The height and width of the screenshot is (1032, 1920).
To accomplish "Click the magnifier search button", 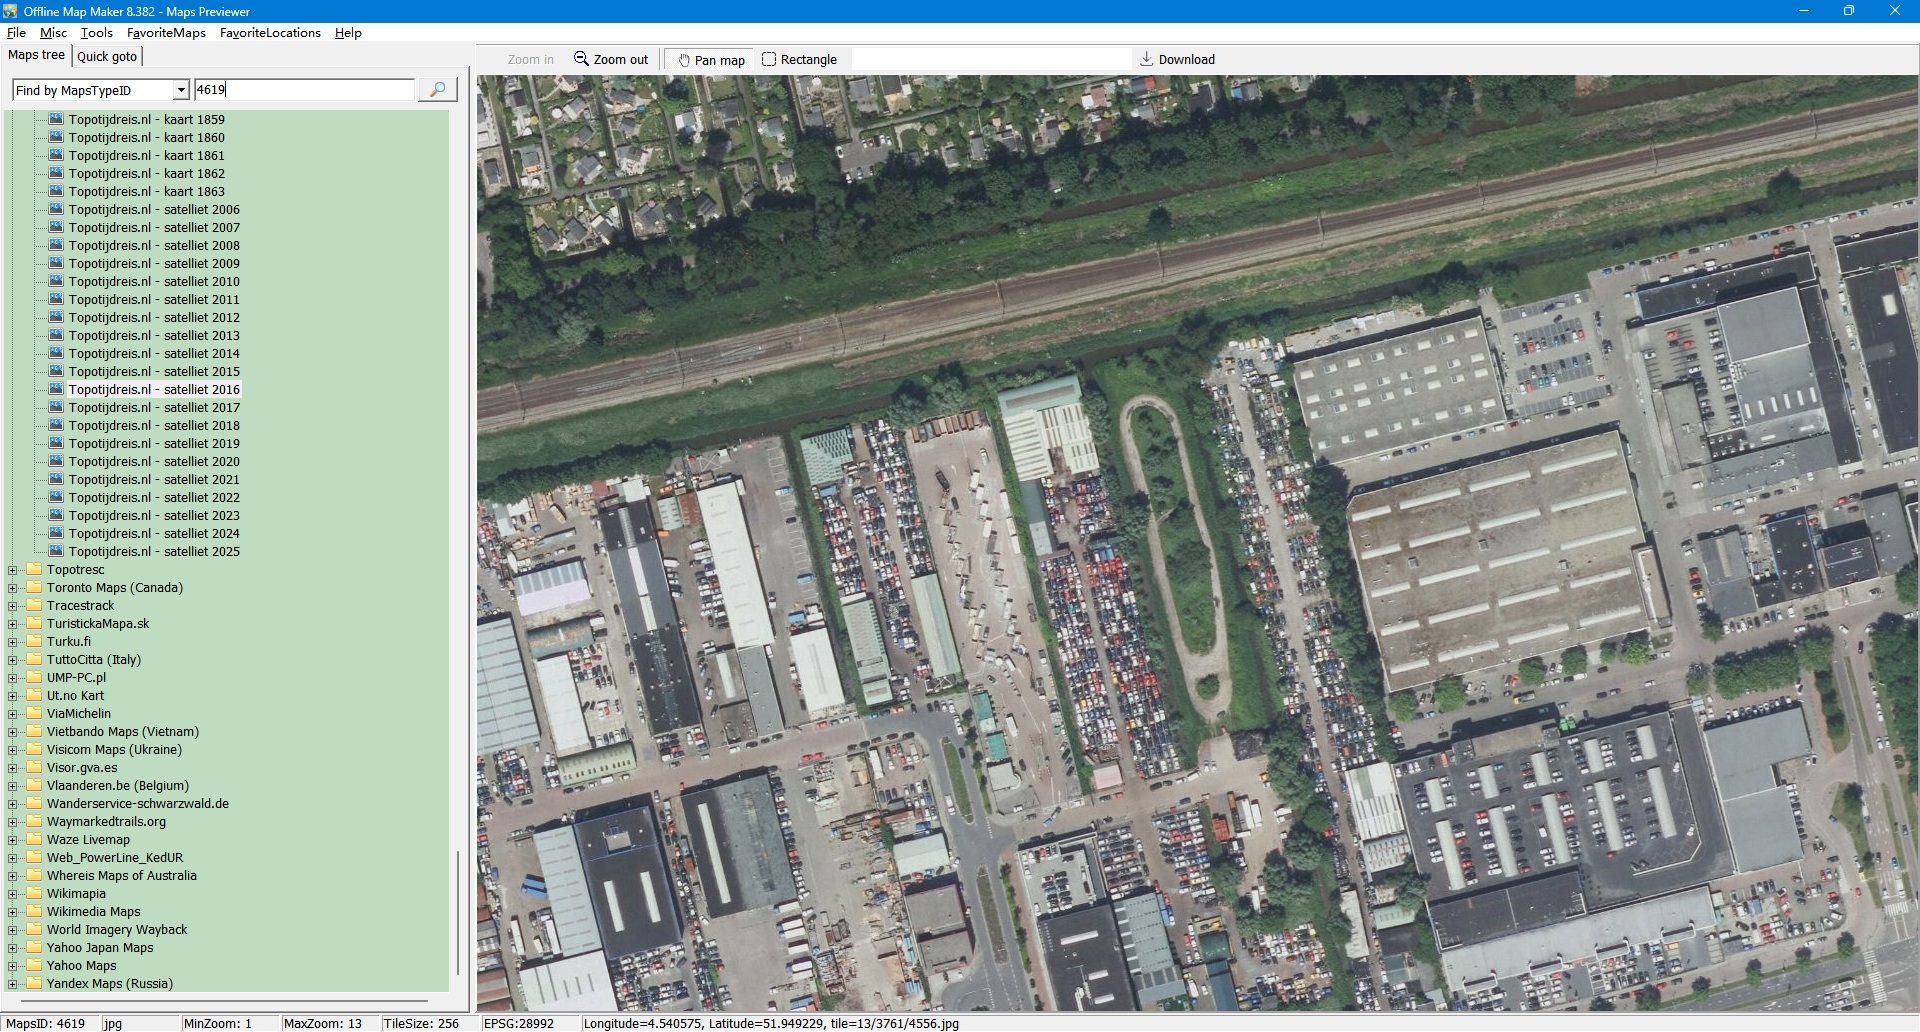I will click(x=437, y=90).
